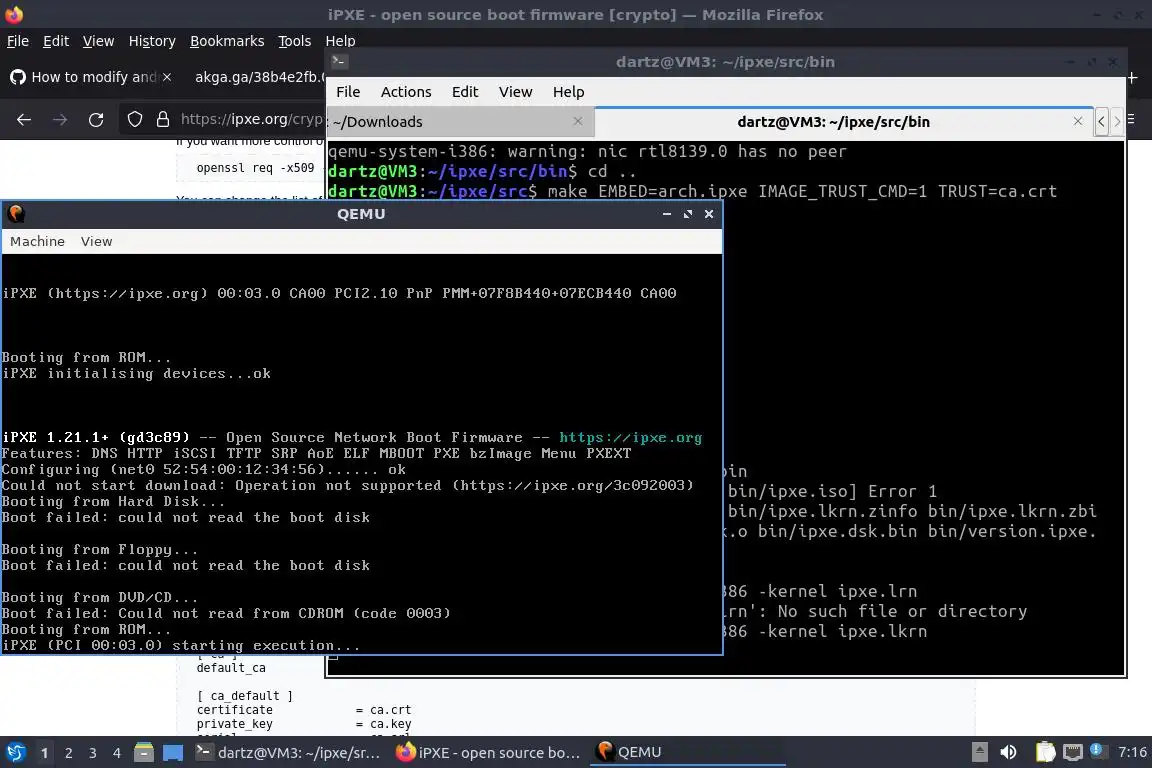Activate iPXE Firefox taskbar entry
The image size is (1152, 768).
(488, 752)
